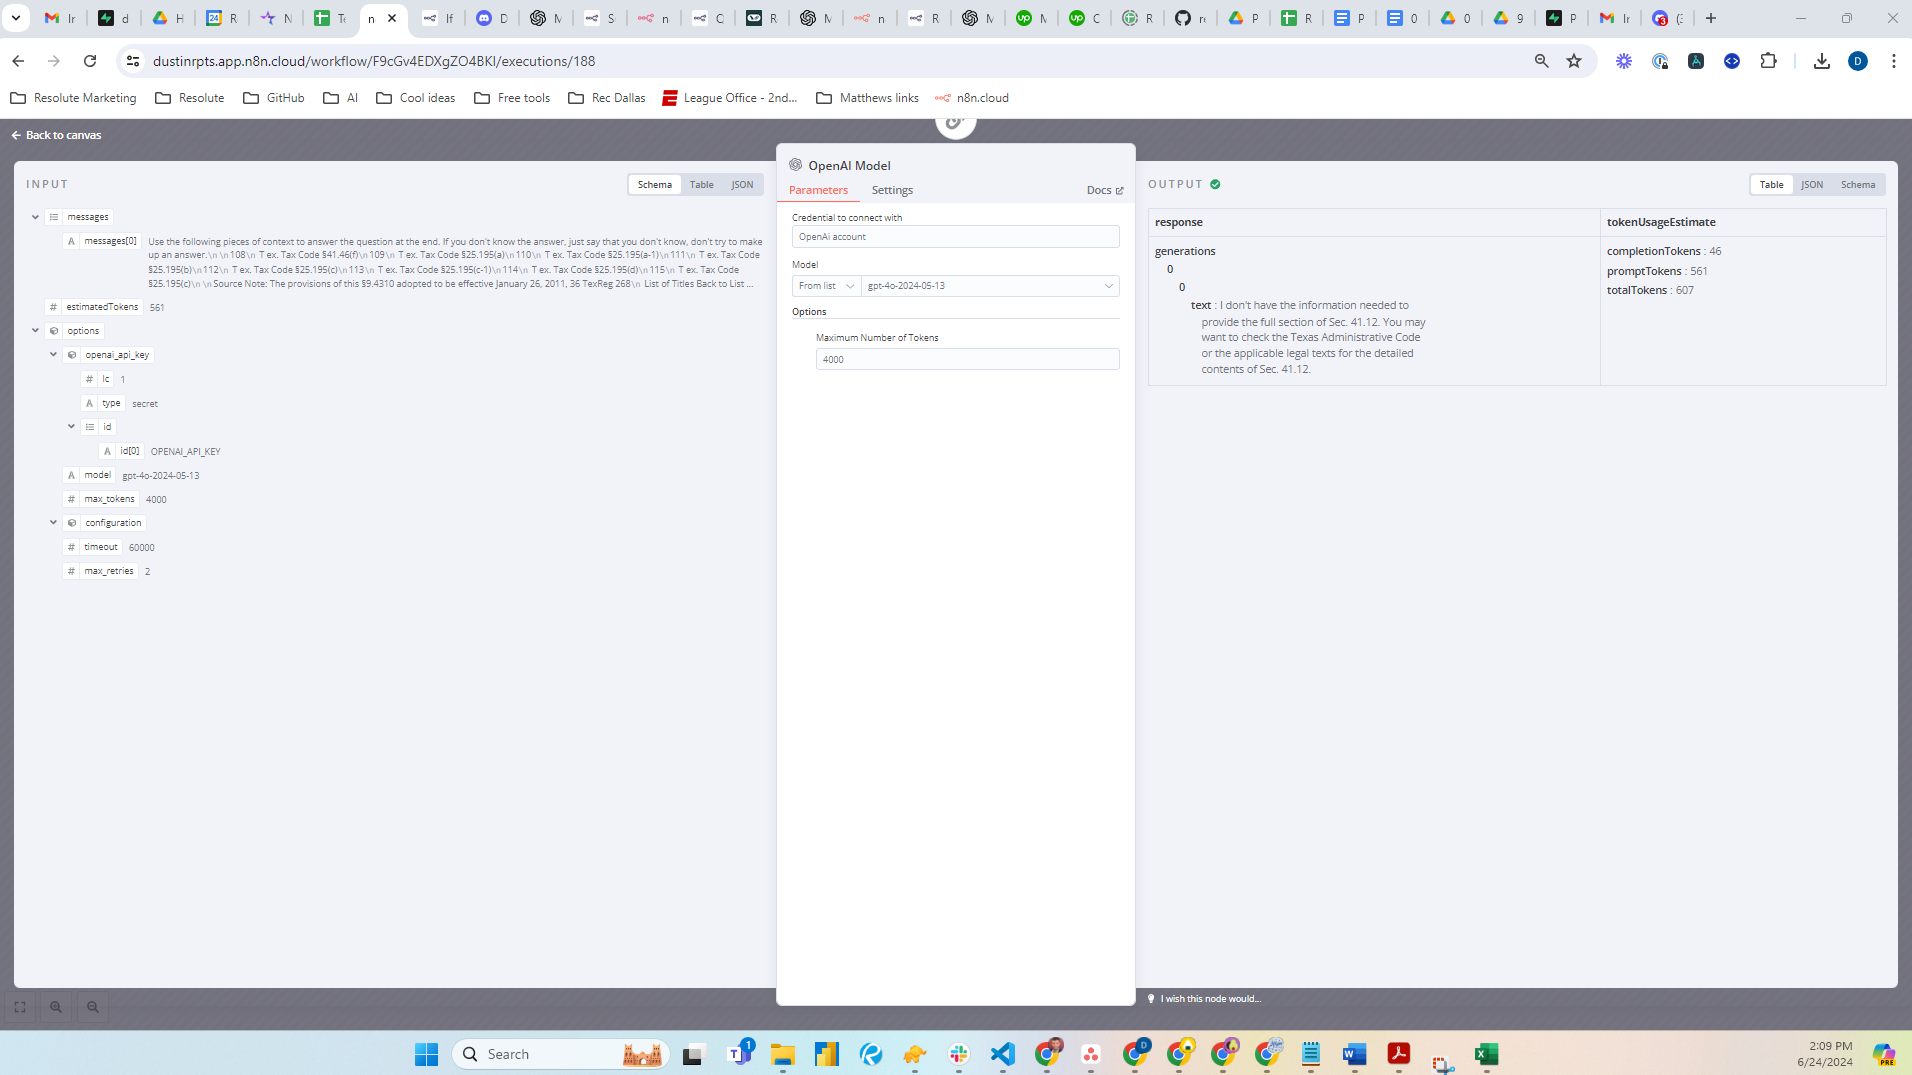Click the green success check beside OUTPUT

1215,184
